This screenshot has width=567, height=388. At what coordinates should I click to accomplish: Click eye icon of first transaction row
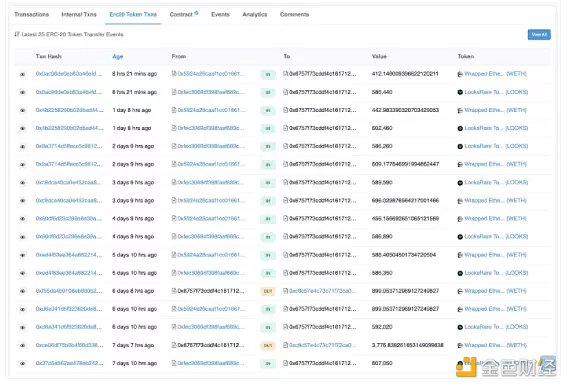(x=22, y=74)
